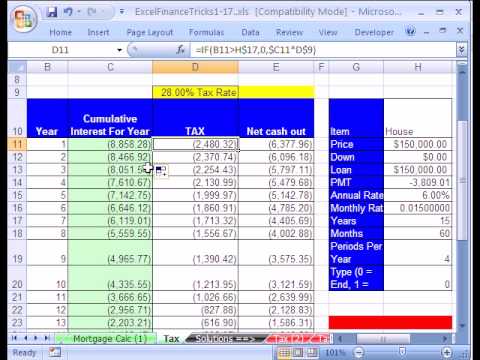Switch to Page Break Preview in status bar

point(312,352)
